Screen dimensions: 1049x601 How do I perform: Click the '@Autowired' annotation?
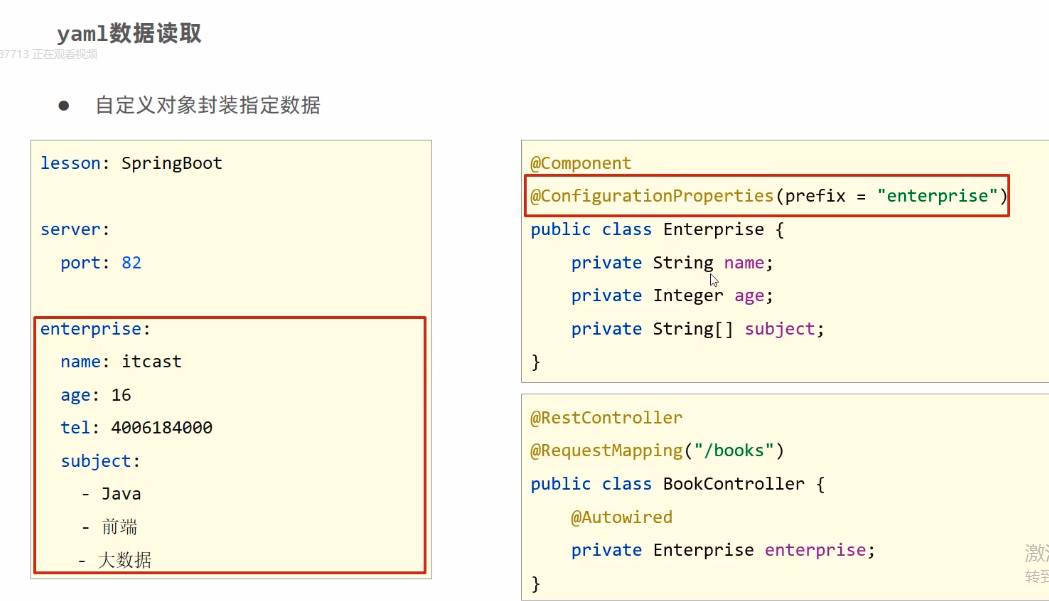coord(621,517)
